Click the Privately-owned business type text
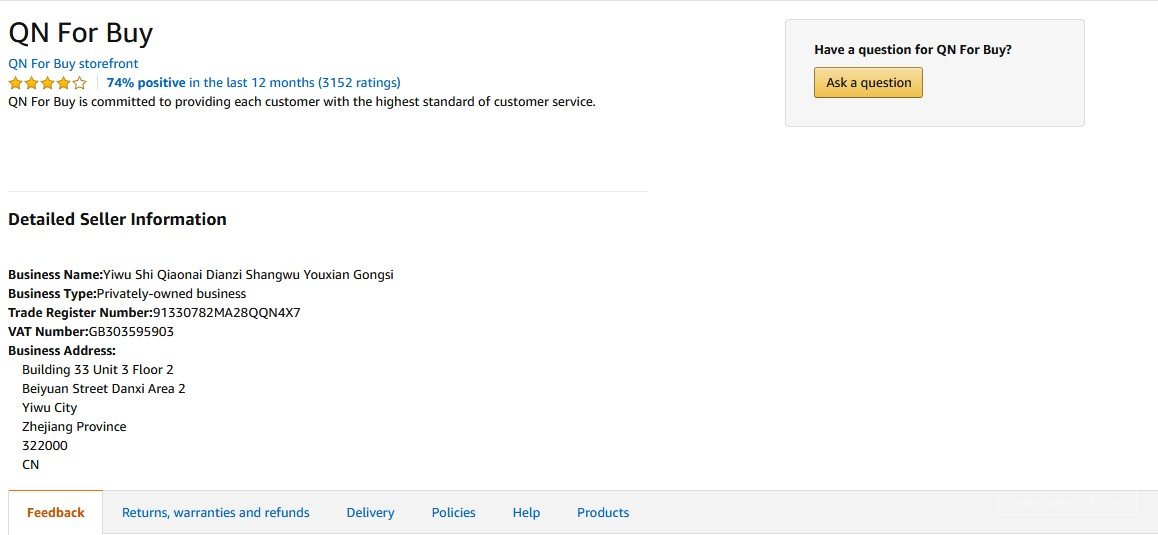Screen dimensions: 1158x535 click(x=171, y=294)
